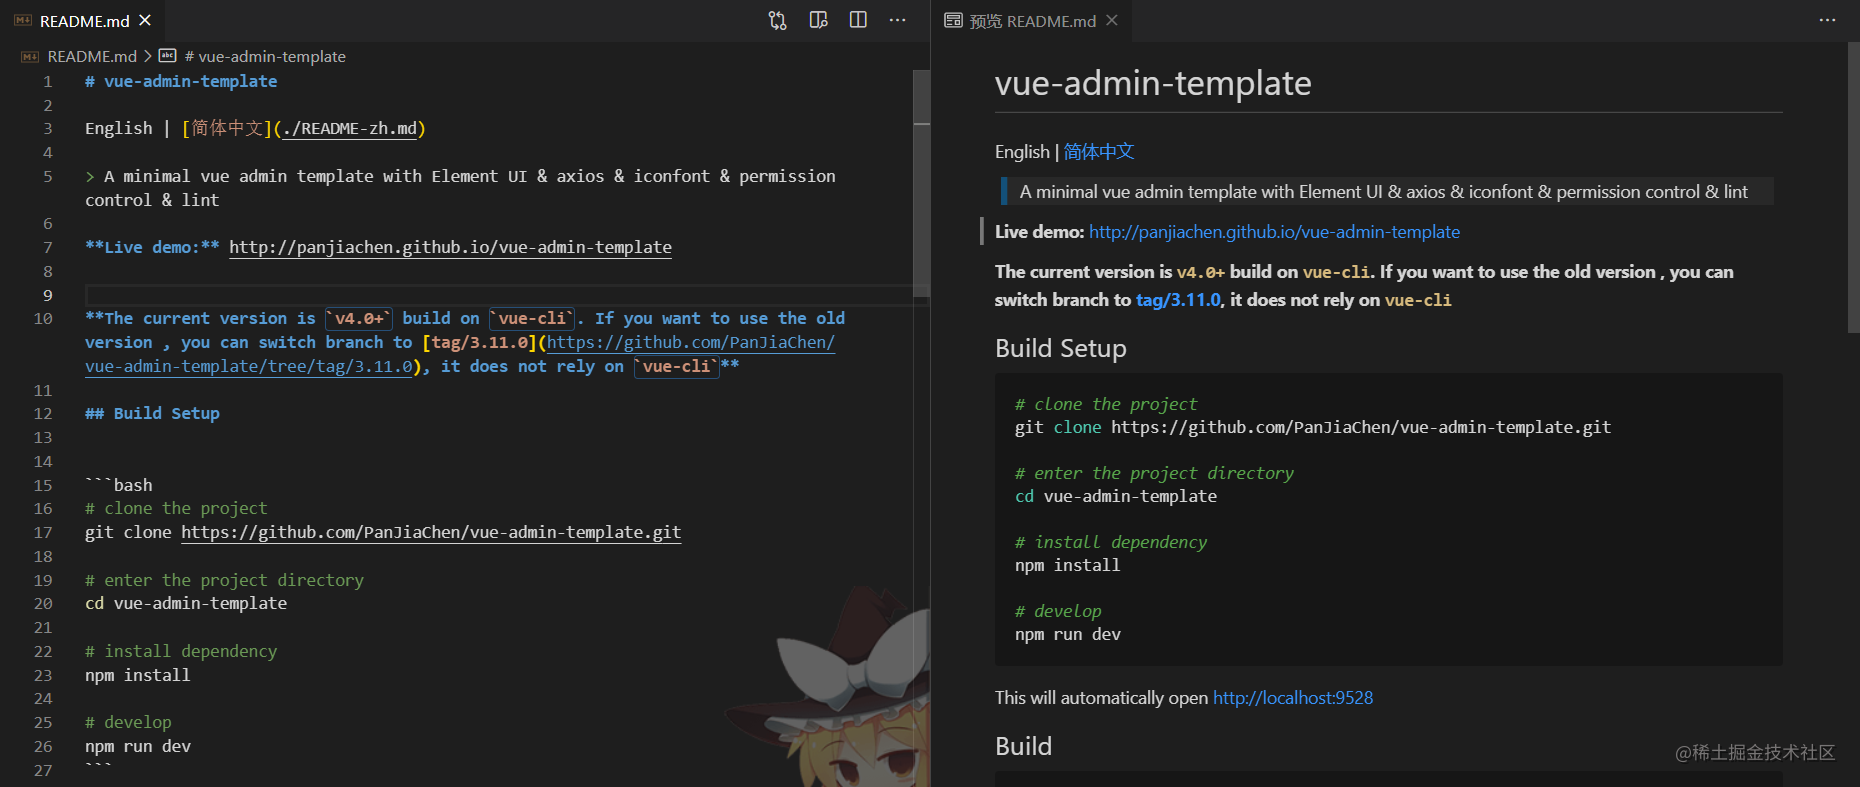Click '## Build Setup' on editor line 12
Image resolution: width=1860 pixels, height=787 pixels.
click(152, 413)
